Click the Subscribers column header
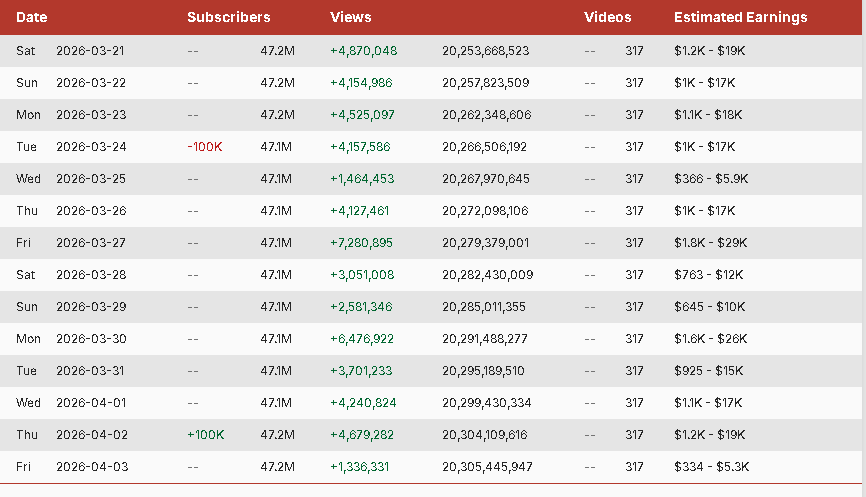 [229, 17]
